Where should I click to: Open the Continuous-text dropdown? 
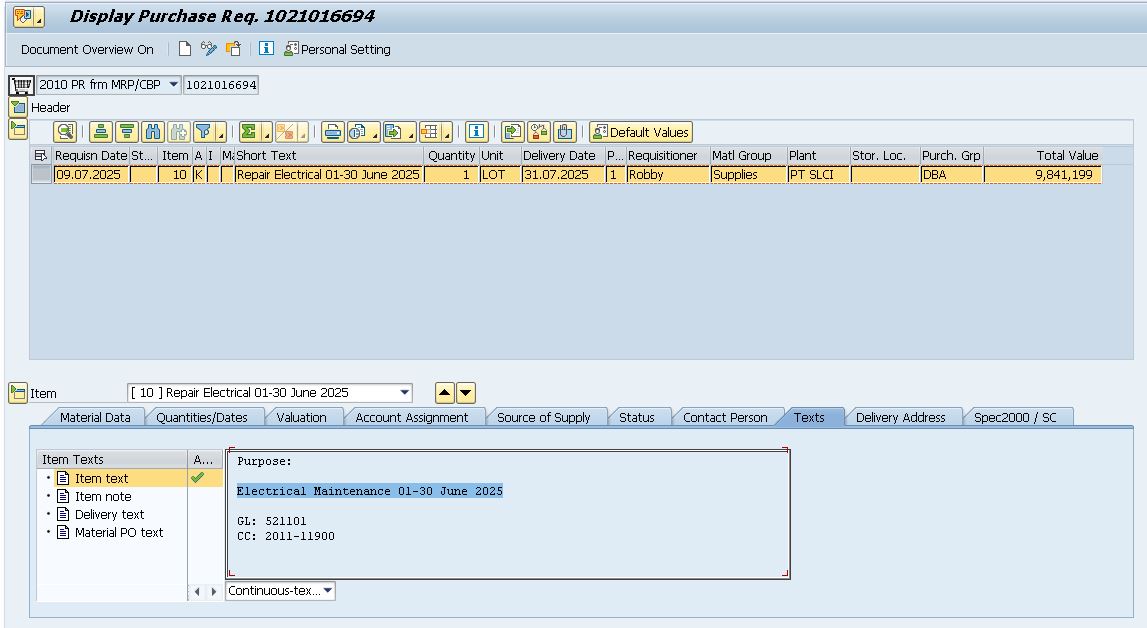(328, 591)
